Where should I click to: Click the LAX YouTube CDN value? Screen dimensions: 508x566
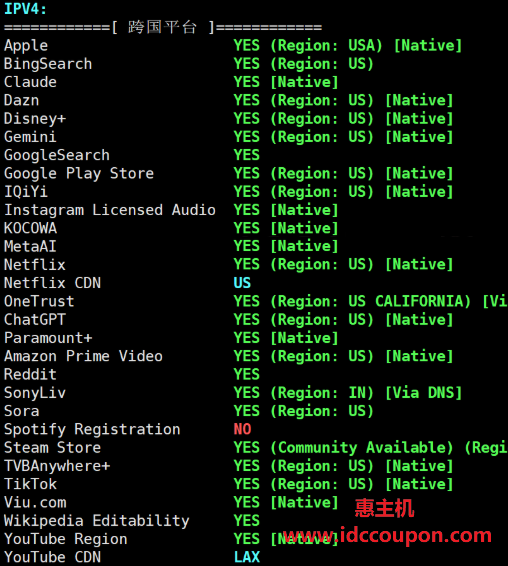[x=247, y=557]
